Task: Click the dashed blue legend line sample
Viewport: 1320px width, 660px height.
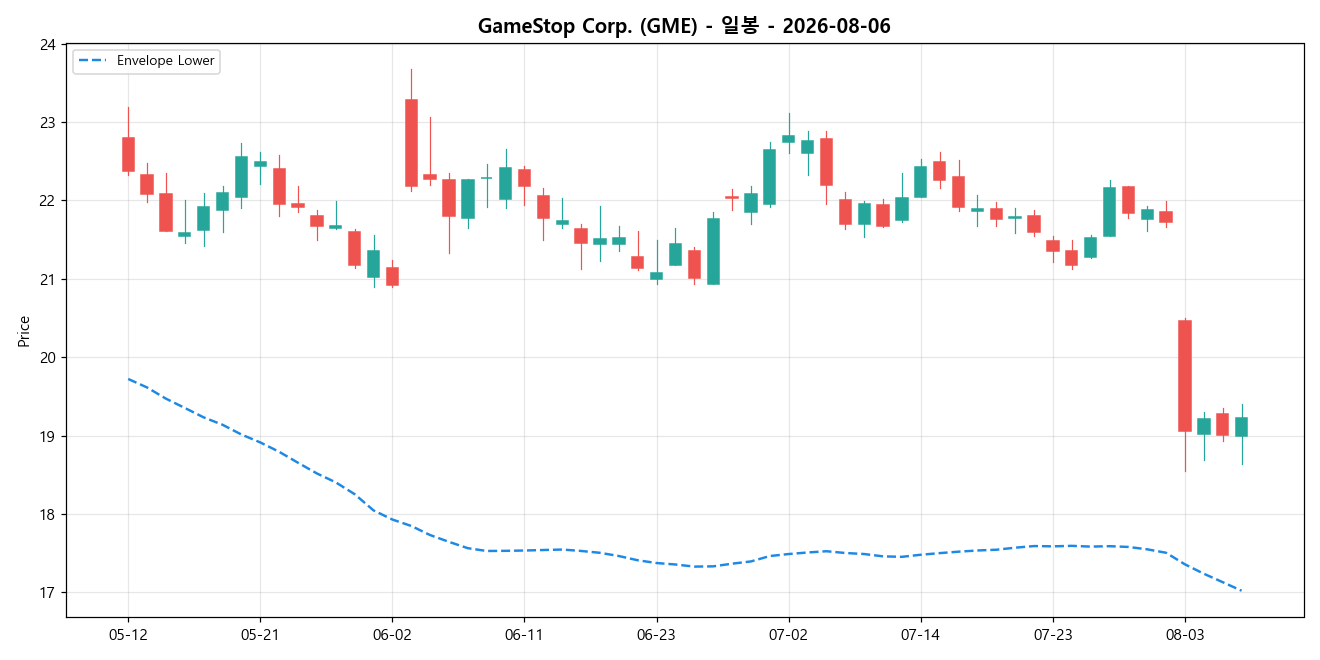Action: click(93, 61)
